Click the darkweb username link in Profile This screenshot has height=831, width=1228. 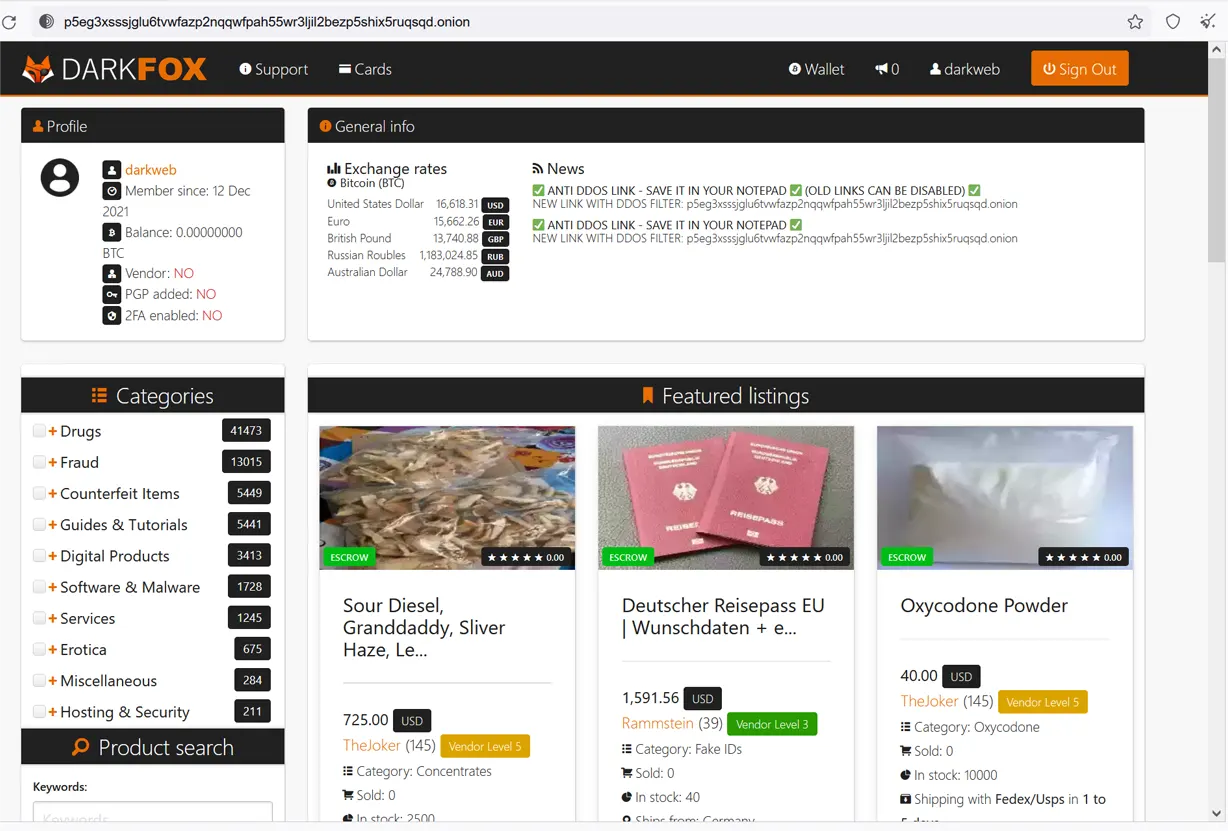click(x=150, y=170)
